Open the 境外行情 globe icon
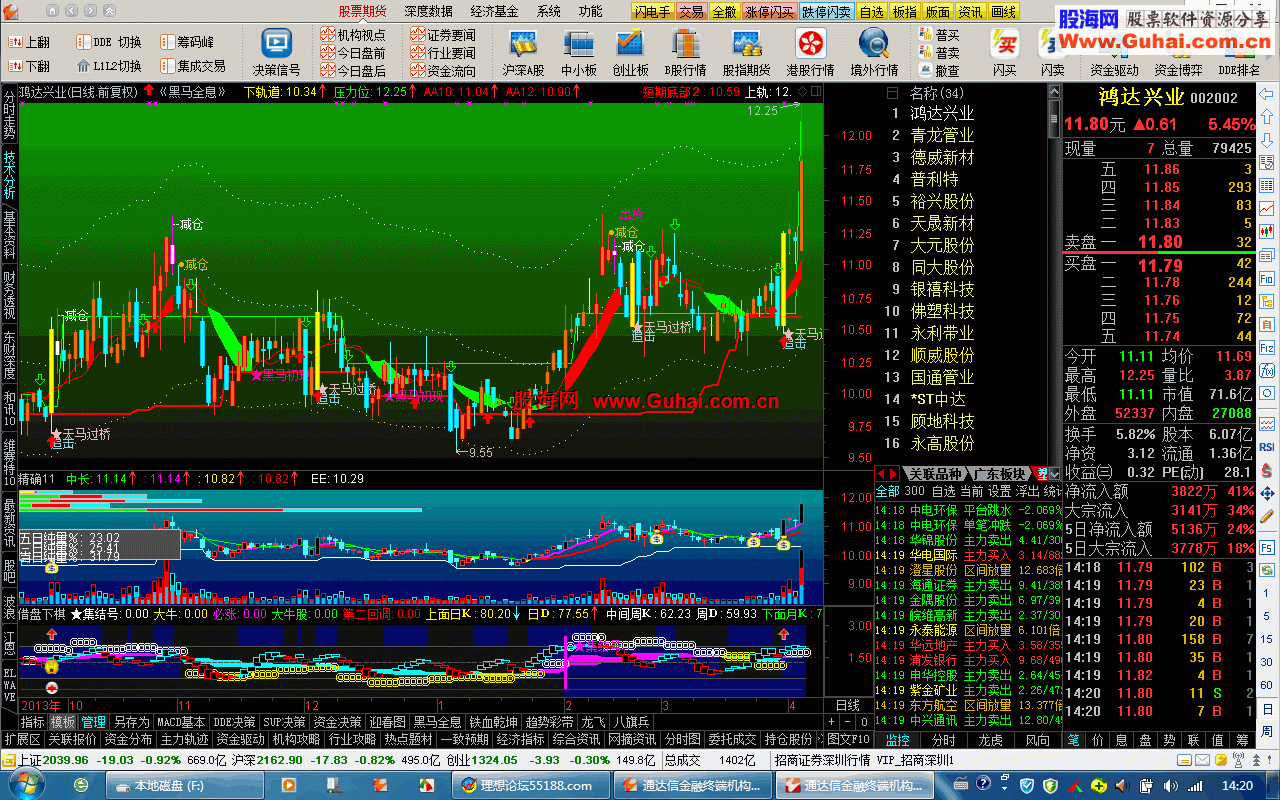Viewport: 1280px width, 800px height. pyautogui.click(x=874, y=52)
